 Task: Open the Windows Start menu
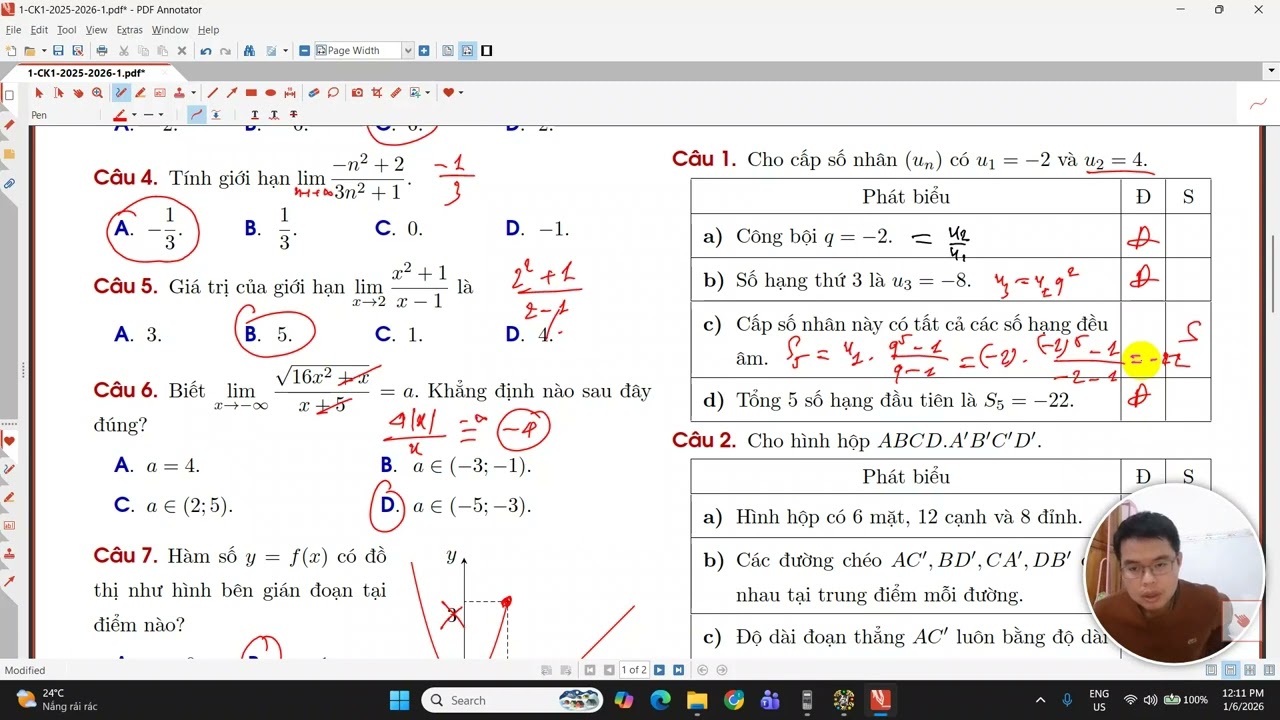(399, 700)
